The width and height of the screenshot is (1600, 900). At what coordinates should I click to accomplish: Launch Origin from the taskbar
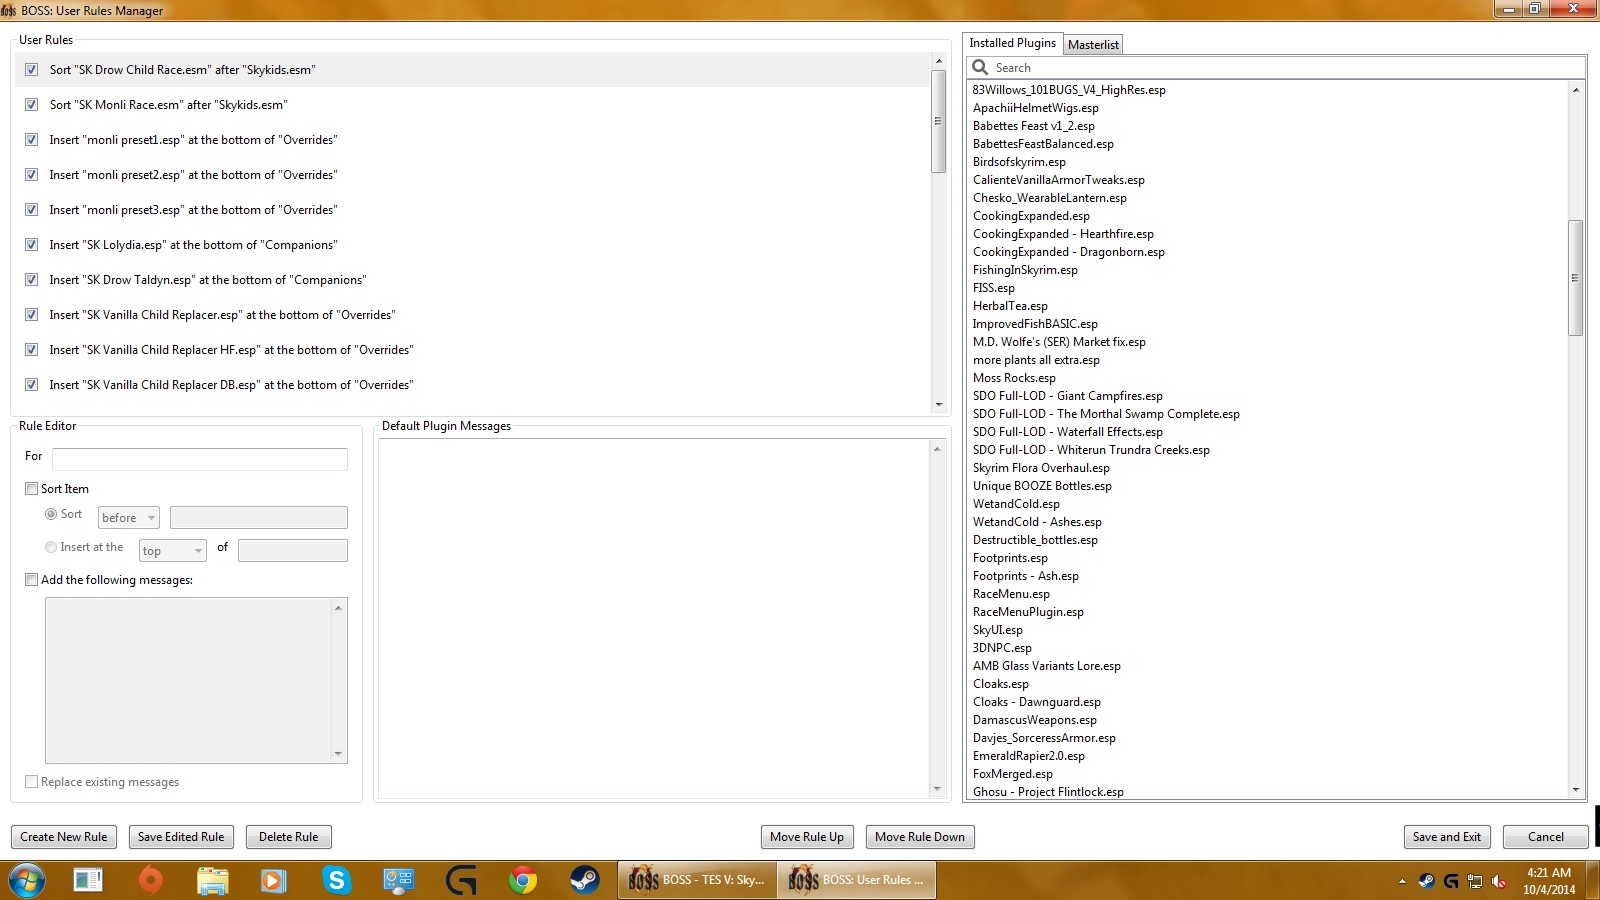click(x=150, y=881)
